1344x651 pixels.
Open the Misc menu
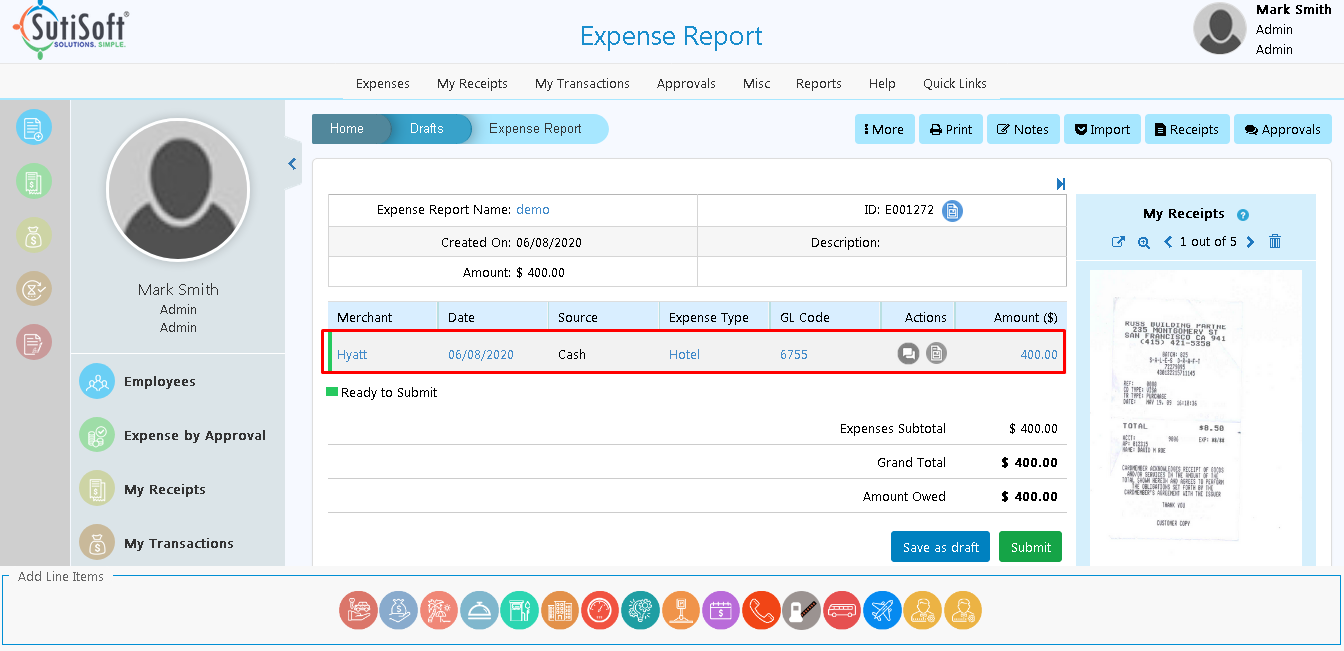coord(757,84)
